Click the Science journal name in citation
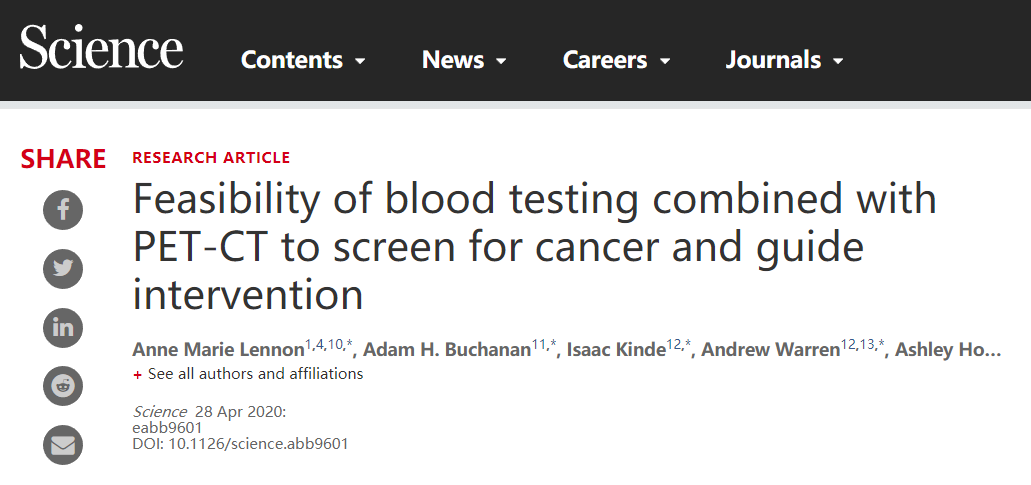Image resolution: width=1031 pixels, height=485 pixels. (x=160, y=412)
